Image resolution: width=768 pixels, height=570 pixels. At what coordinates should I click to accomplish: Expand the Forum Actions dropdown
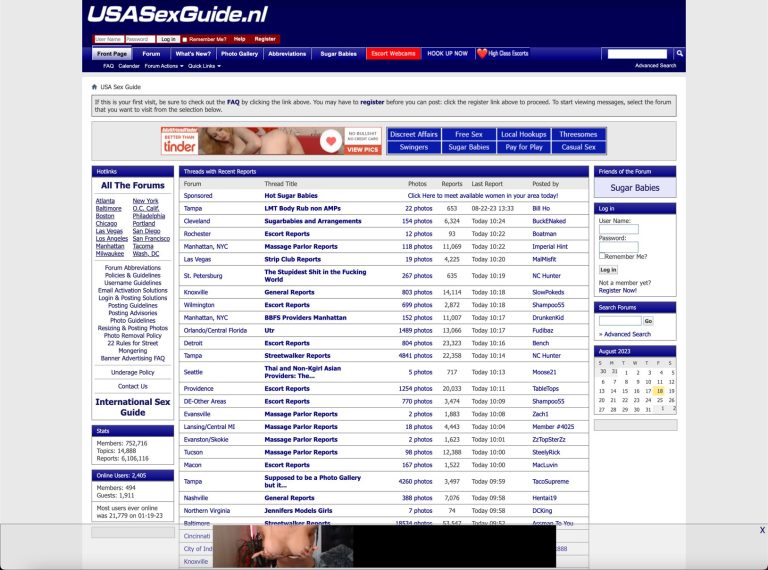tap(164, 66)
